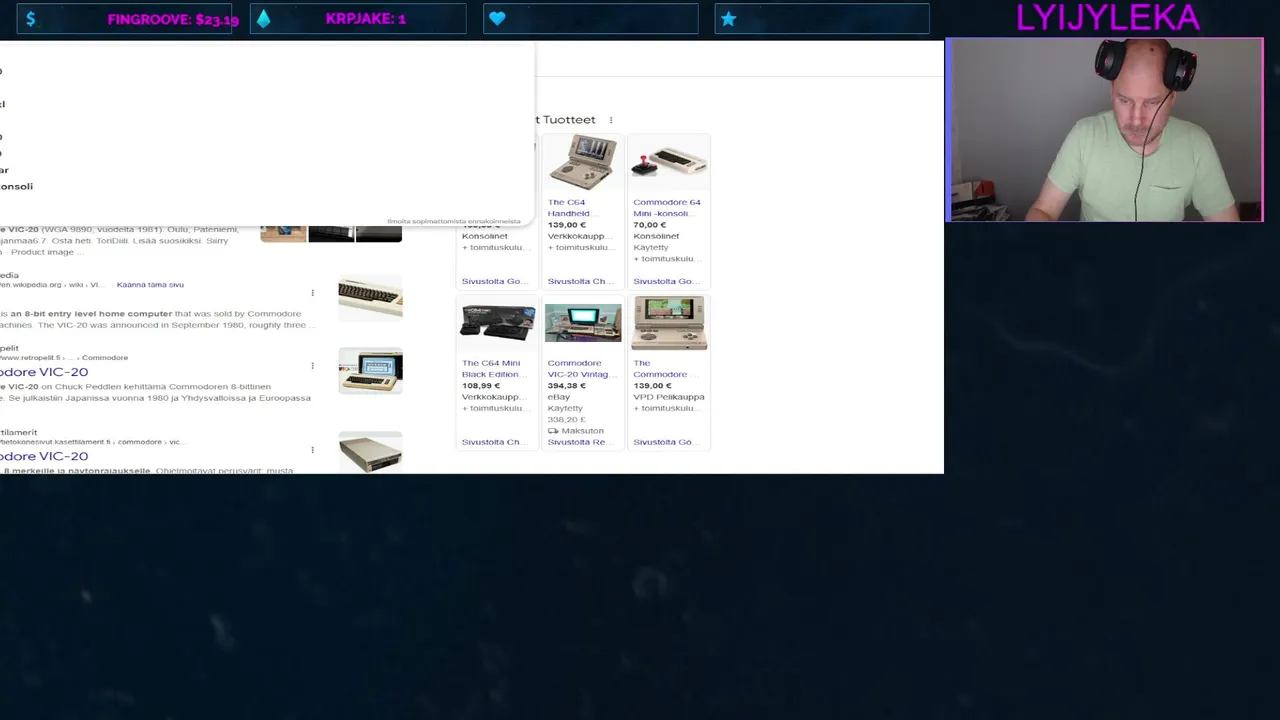Open 'The C64 Handheld' product link
The height and width of the screenshot is (720, 1280).
(570, 207)
